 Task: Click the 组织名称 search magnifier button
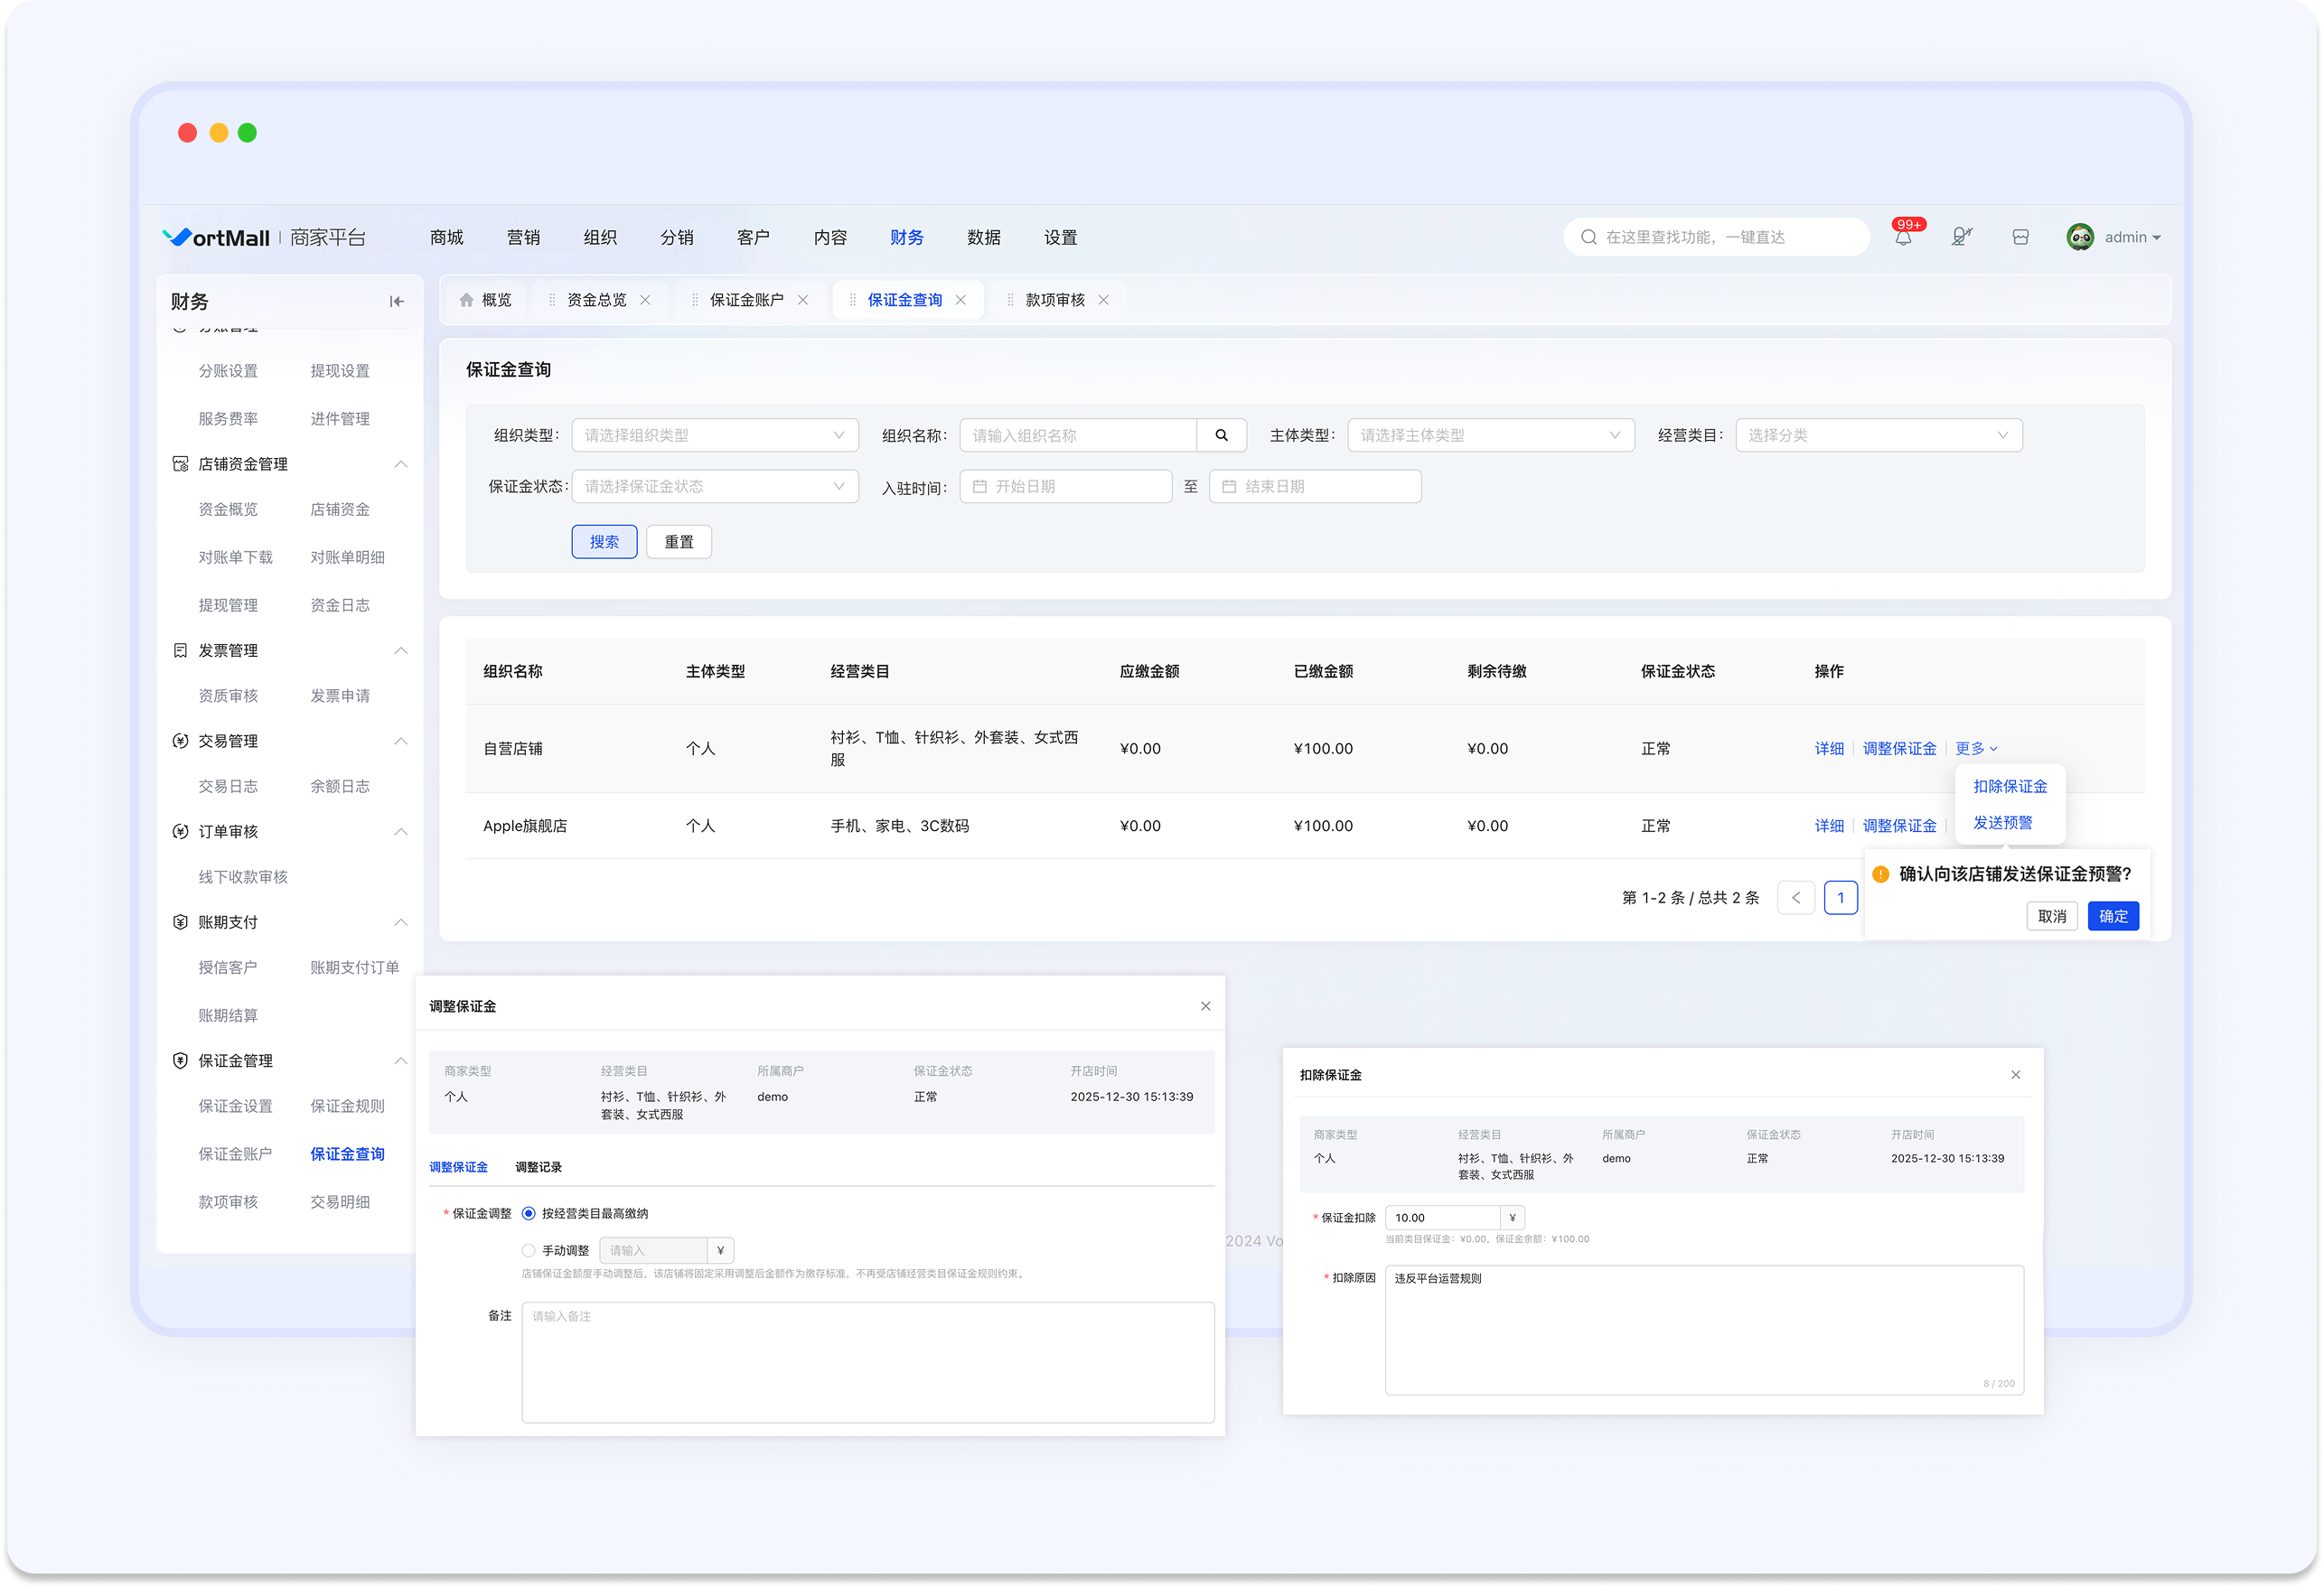point(1221,435)
